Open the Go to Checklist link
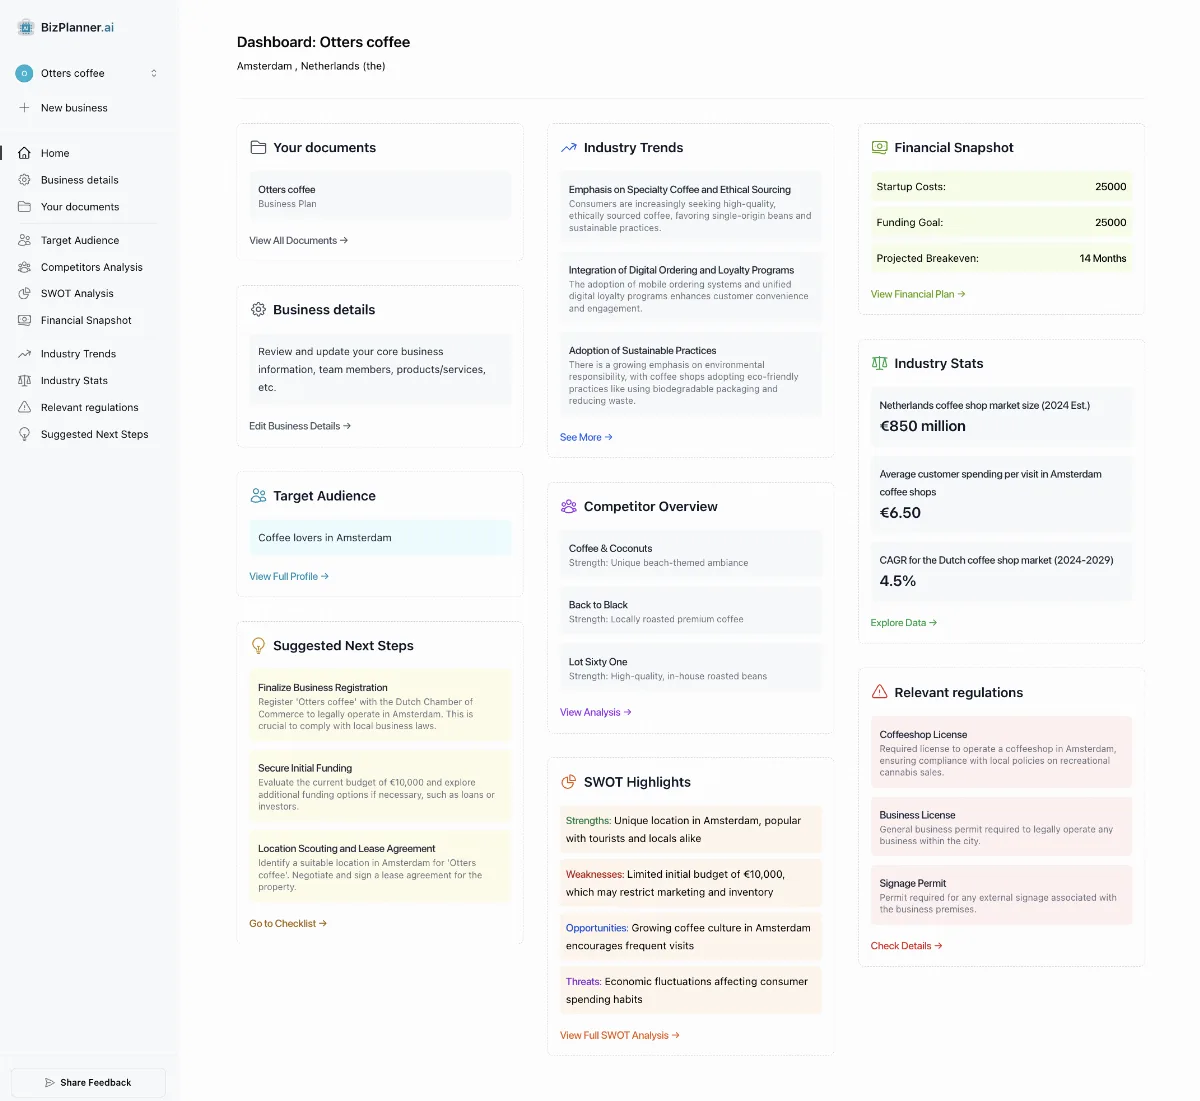1200x1101 pixels. pos(288,924)
